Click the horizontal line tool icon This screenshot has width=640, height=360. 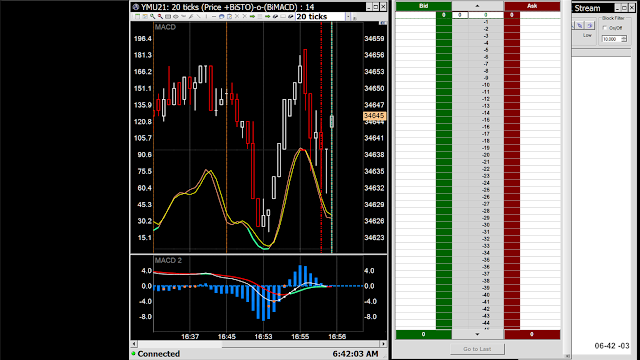(x=214, y=16)
